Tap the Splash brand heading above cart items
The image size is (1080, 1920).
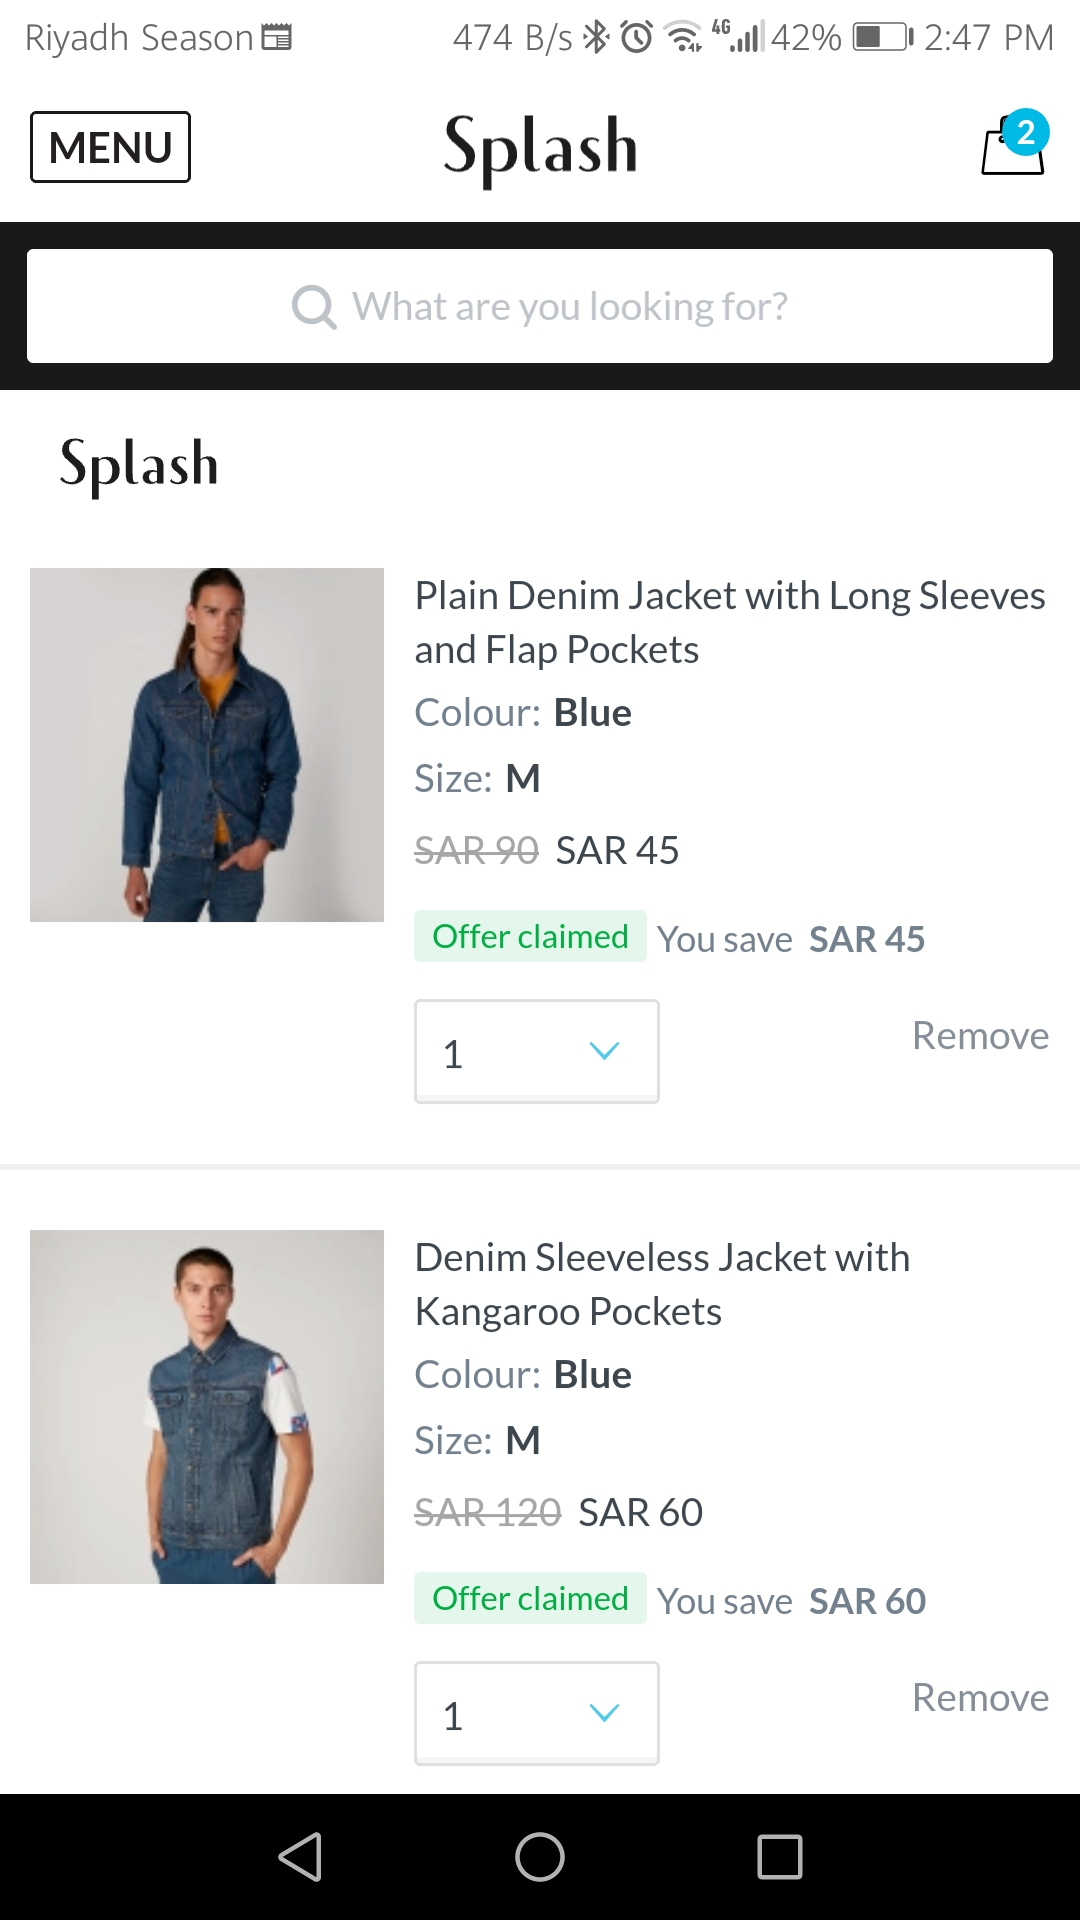(x=139, y=464)
